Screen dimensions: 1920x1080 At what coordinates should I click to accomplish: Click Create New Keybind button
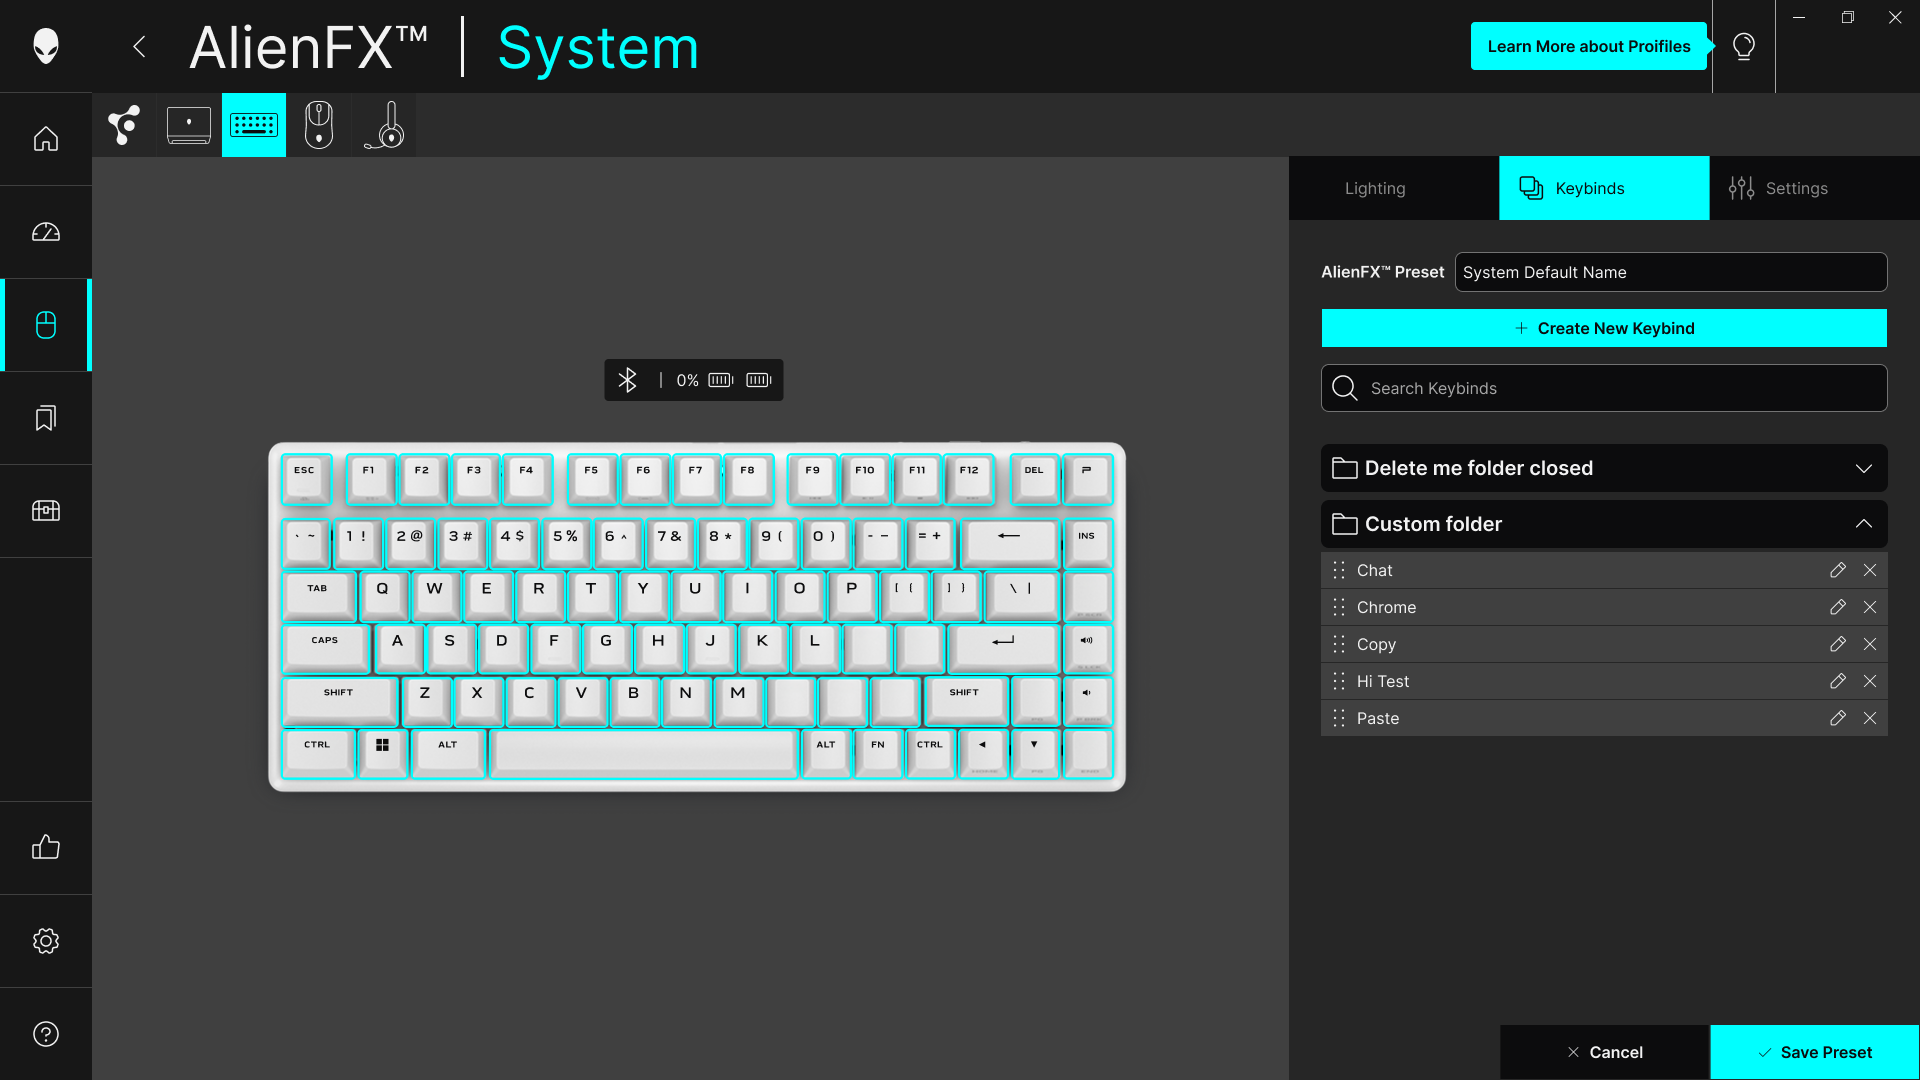click(1604, 328)
